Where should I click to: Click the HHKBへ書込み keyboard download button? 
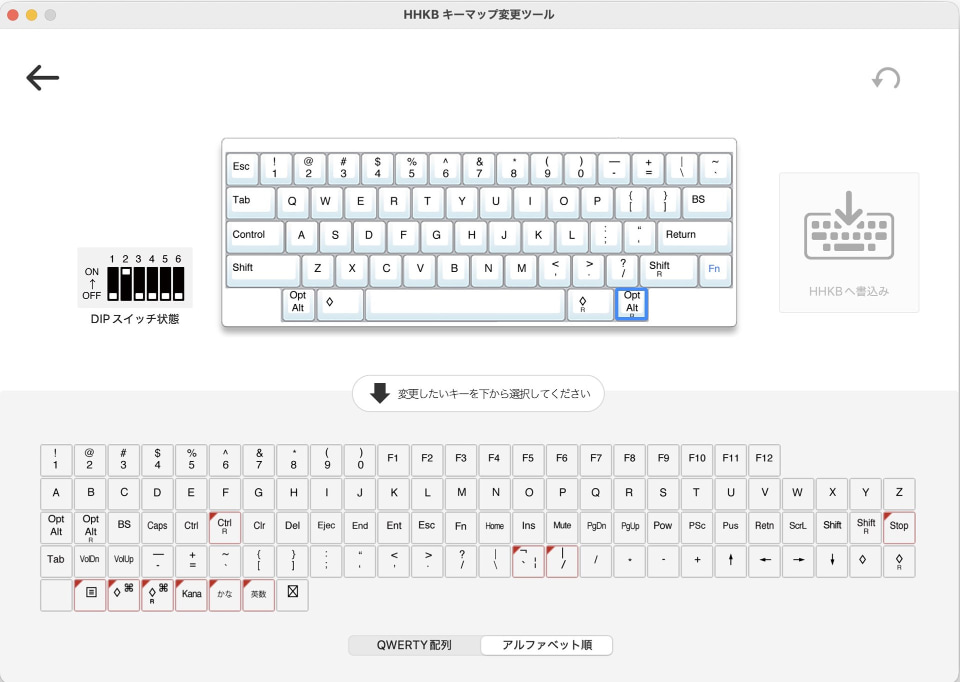(849, 243)
